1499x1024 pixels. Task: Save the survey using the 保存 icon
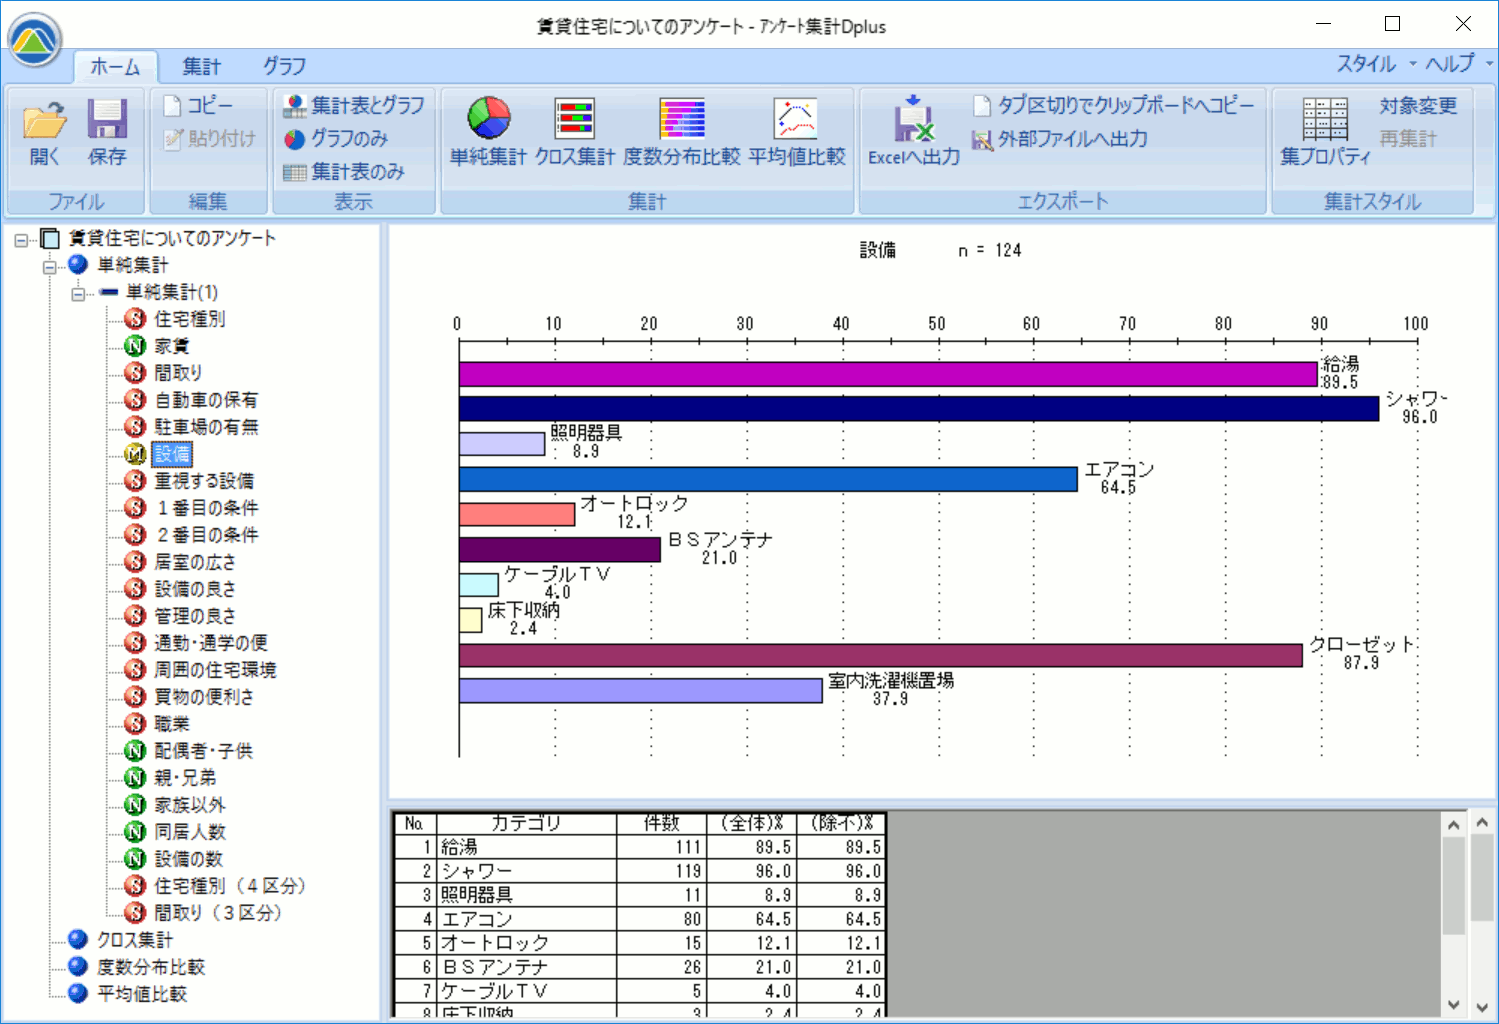pos(107,131)
